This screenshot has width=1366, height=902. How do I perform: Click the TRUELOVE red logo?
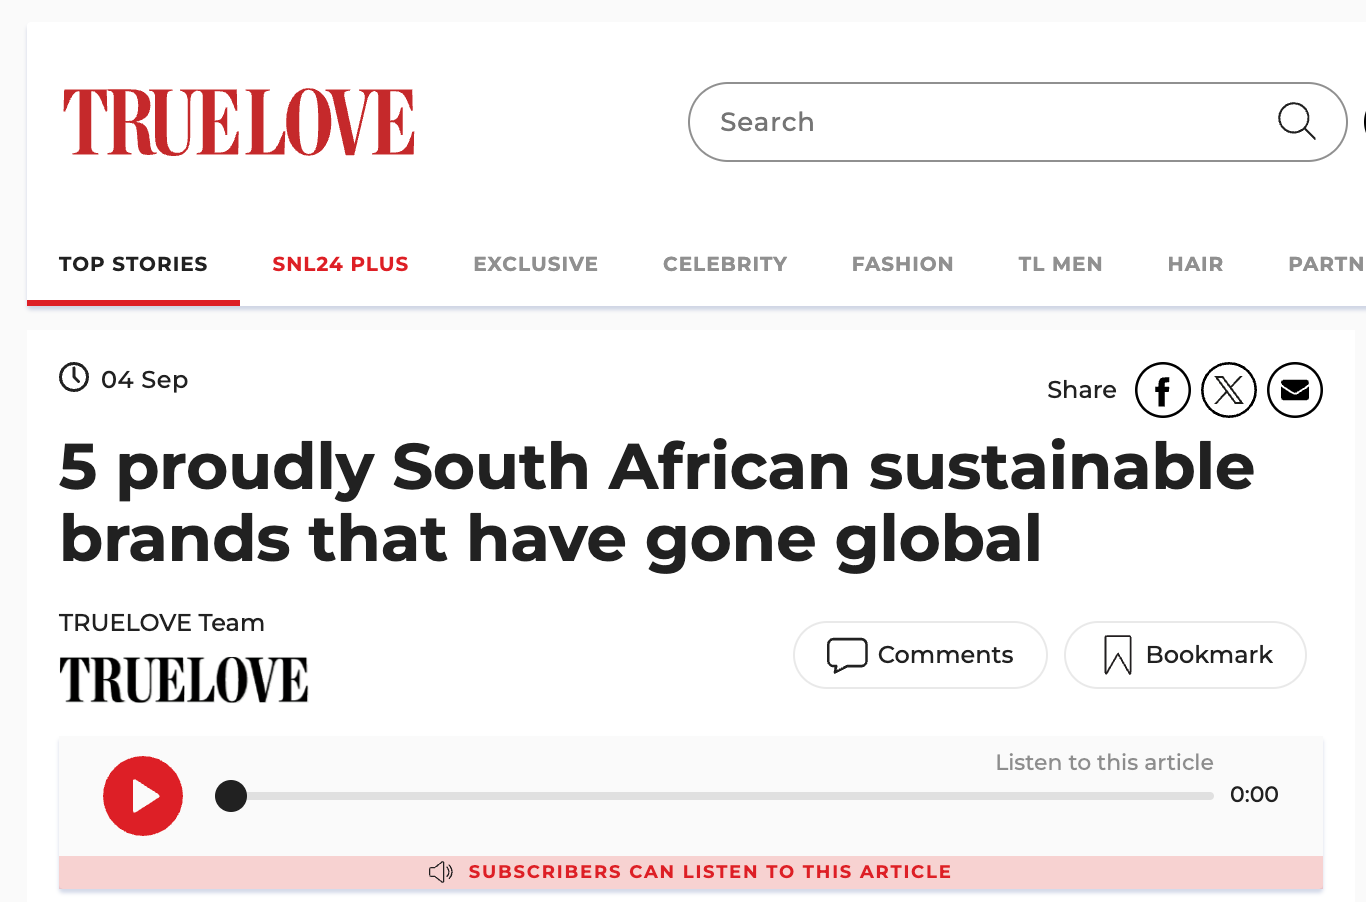pos(239,122)
